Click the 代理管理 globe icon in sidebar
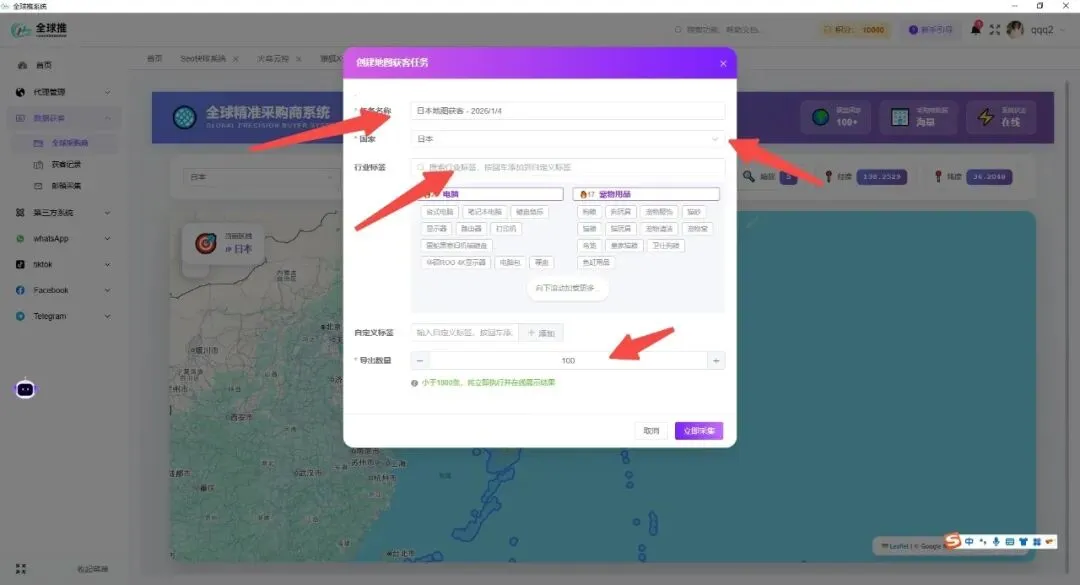The image size is (1080, 585). [x=20, y=92]
